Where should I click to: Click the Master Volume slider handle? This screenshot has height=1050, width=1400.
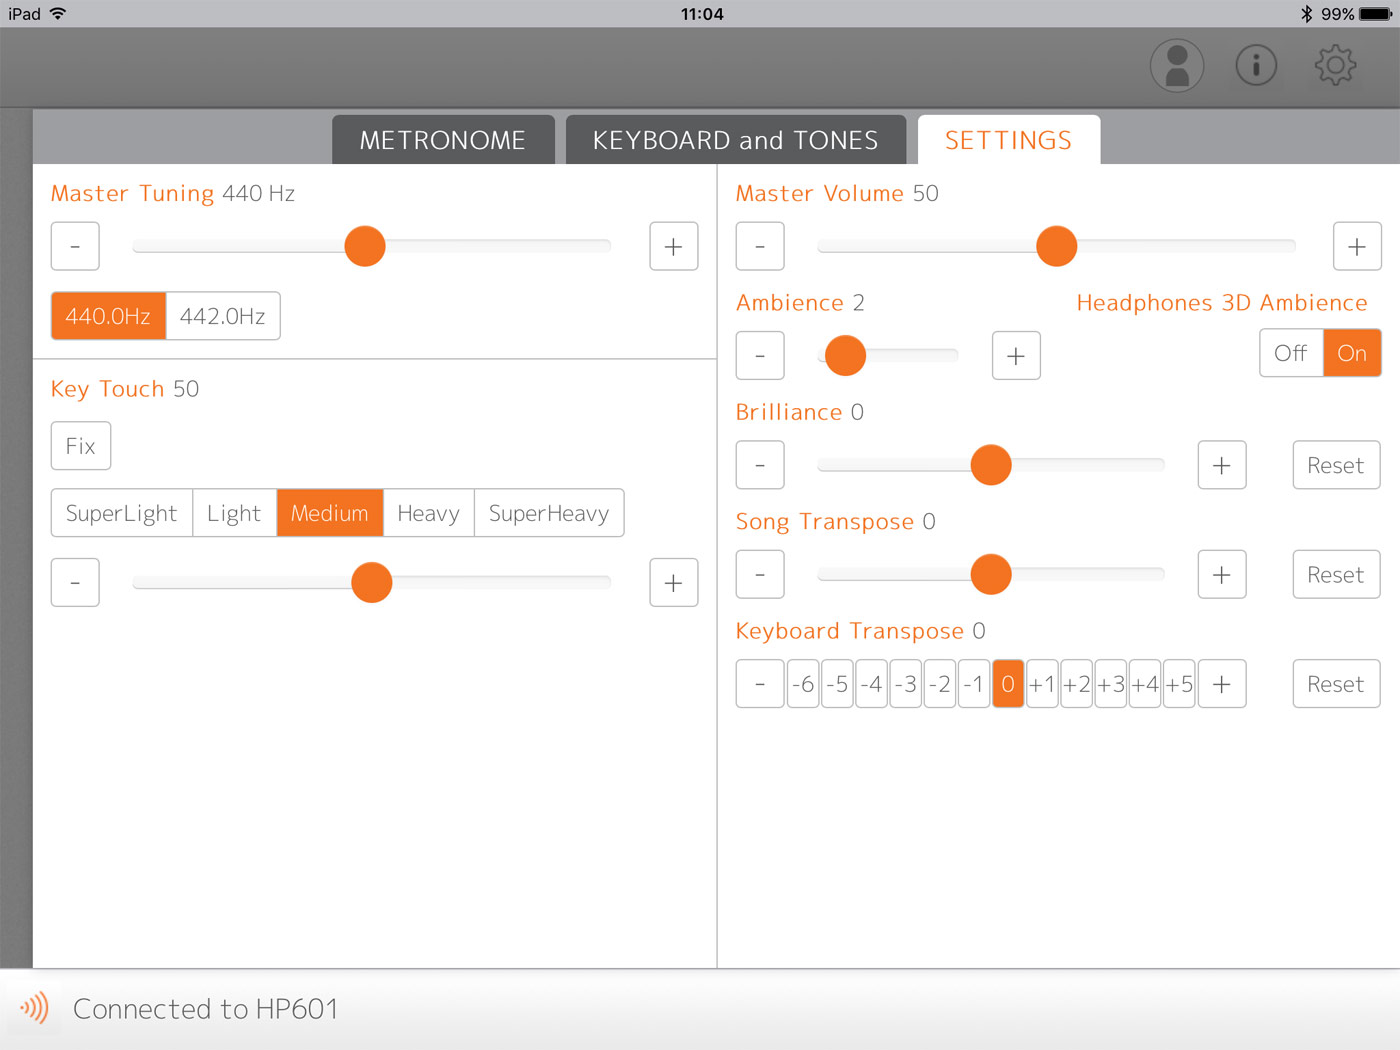coord(1057,246)
